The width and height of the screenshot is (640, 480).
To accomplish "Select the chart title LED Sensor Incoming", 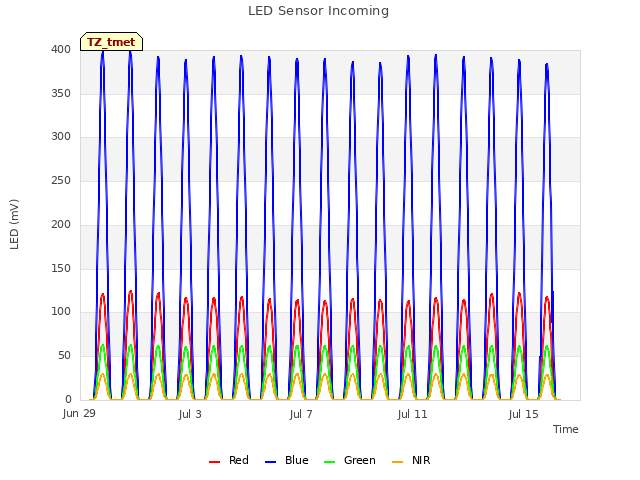I will coord(318,11).
